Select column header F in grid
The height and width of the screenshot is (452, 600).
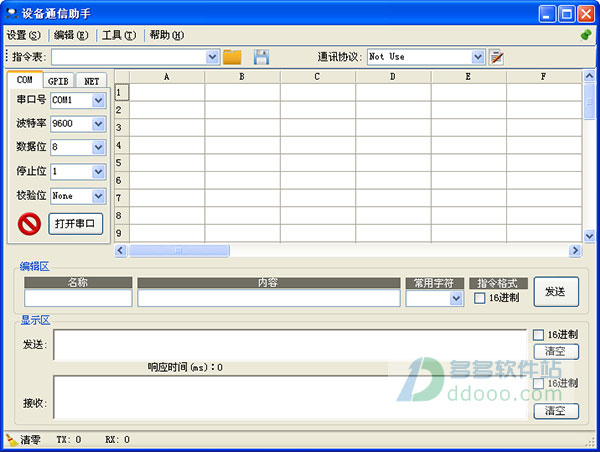543,77
